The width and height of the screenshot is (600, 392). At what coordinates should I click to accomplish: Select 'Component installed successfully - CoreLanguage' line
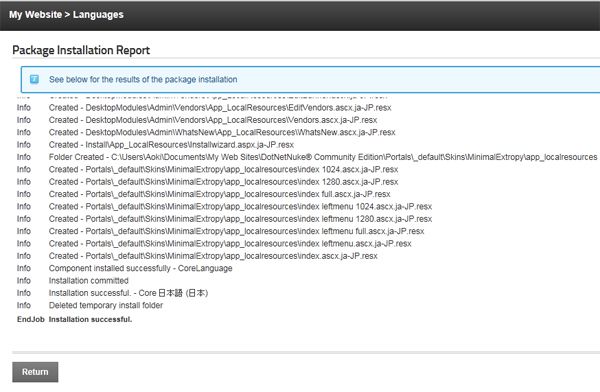click(x=140, y=268)
